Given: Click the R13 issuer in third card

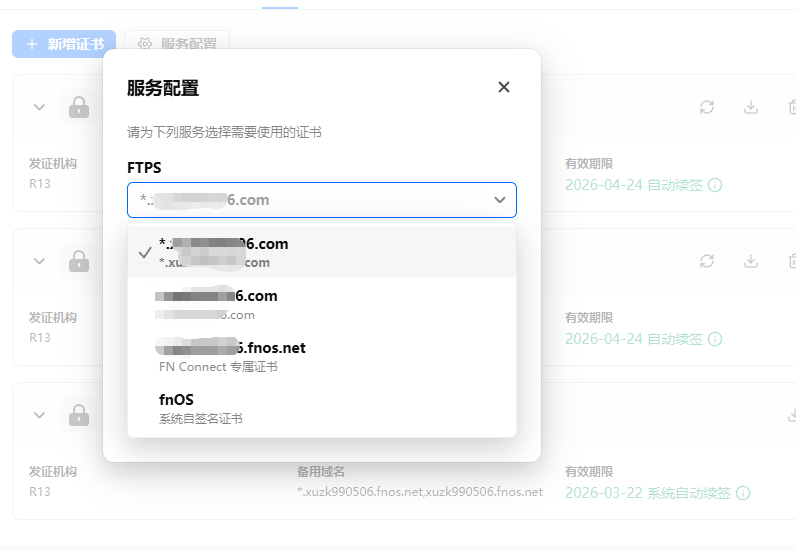Looking at the screenshot, I should 40,492.
